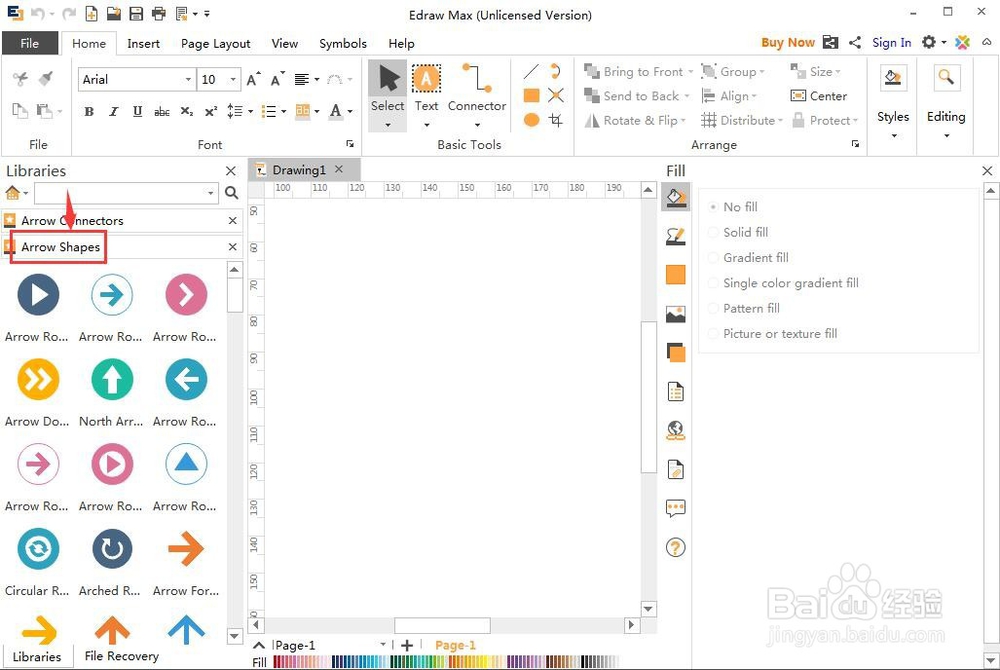The width and height of the screenshot is (1000, 670).
Task: Open the Arial font name dropdown
Action: coord(188,80)
